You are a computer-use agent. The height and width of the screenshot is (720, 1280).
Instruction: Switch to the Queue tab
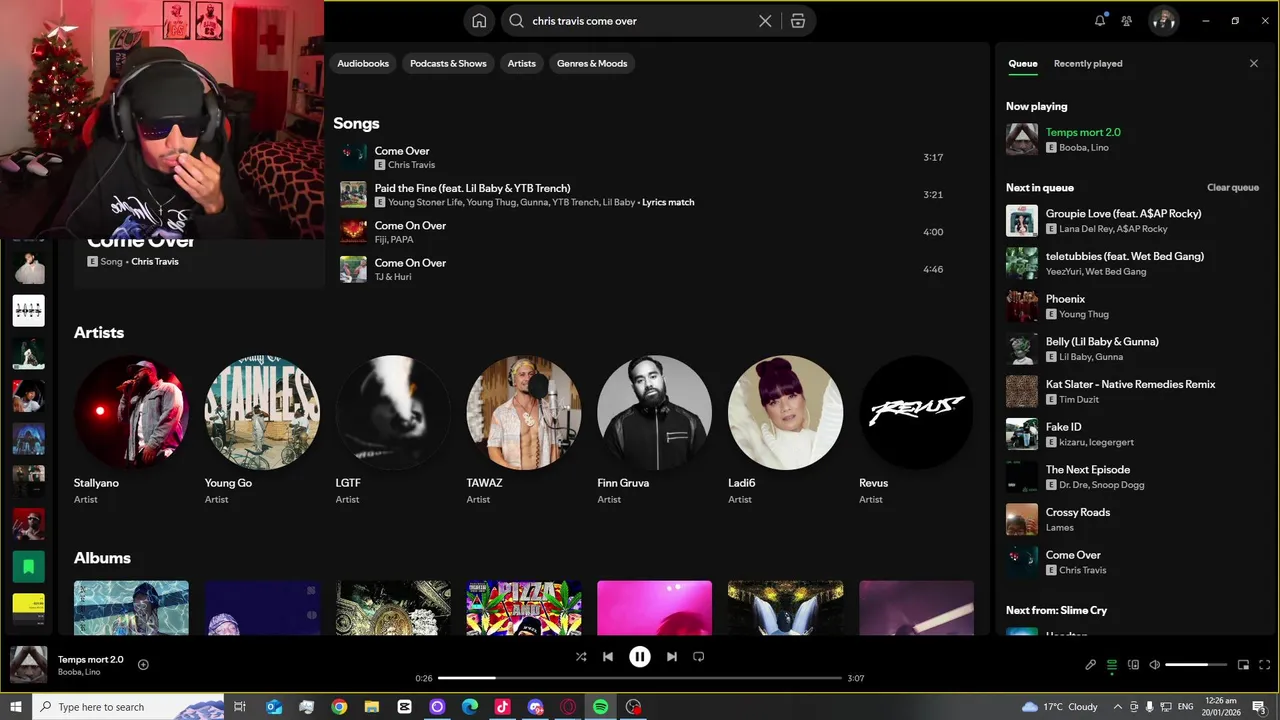1022,63
